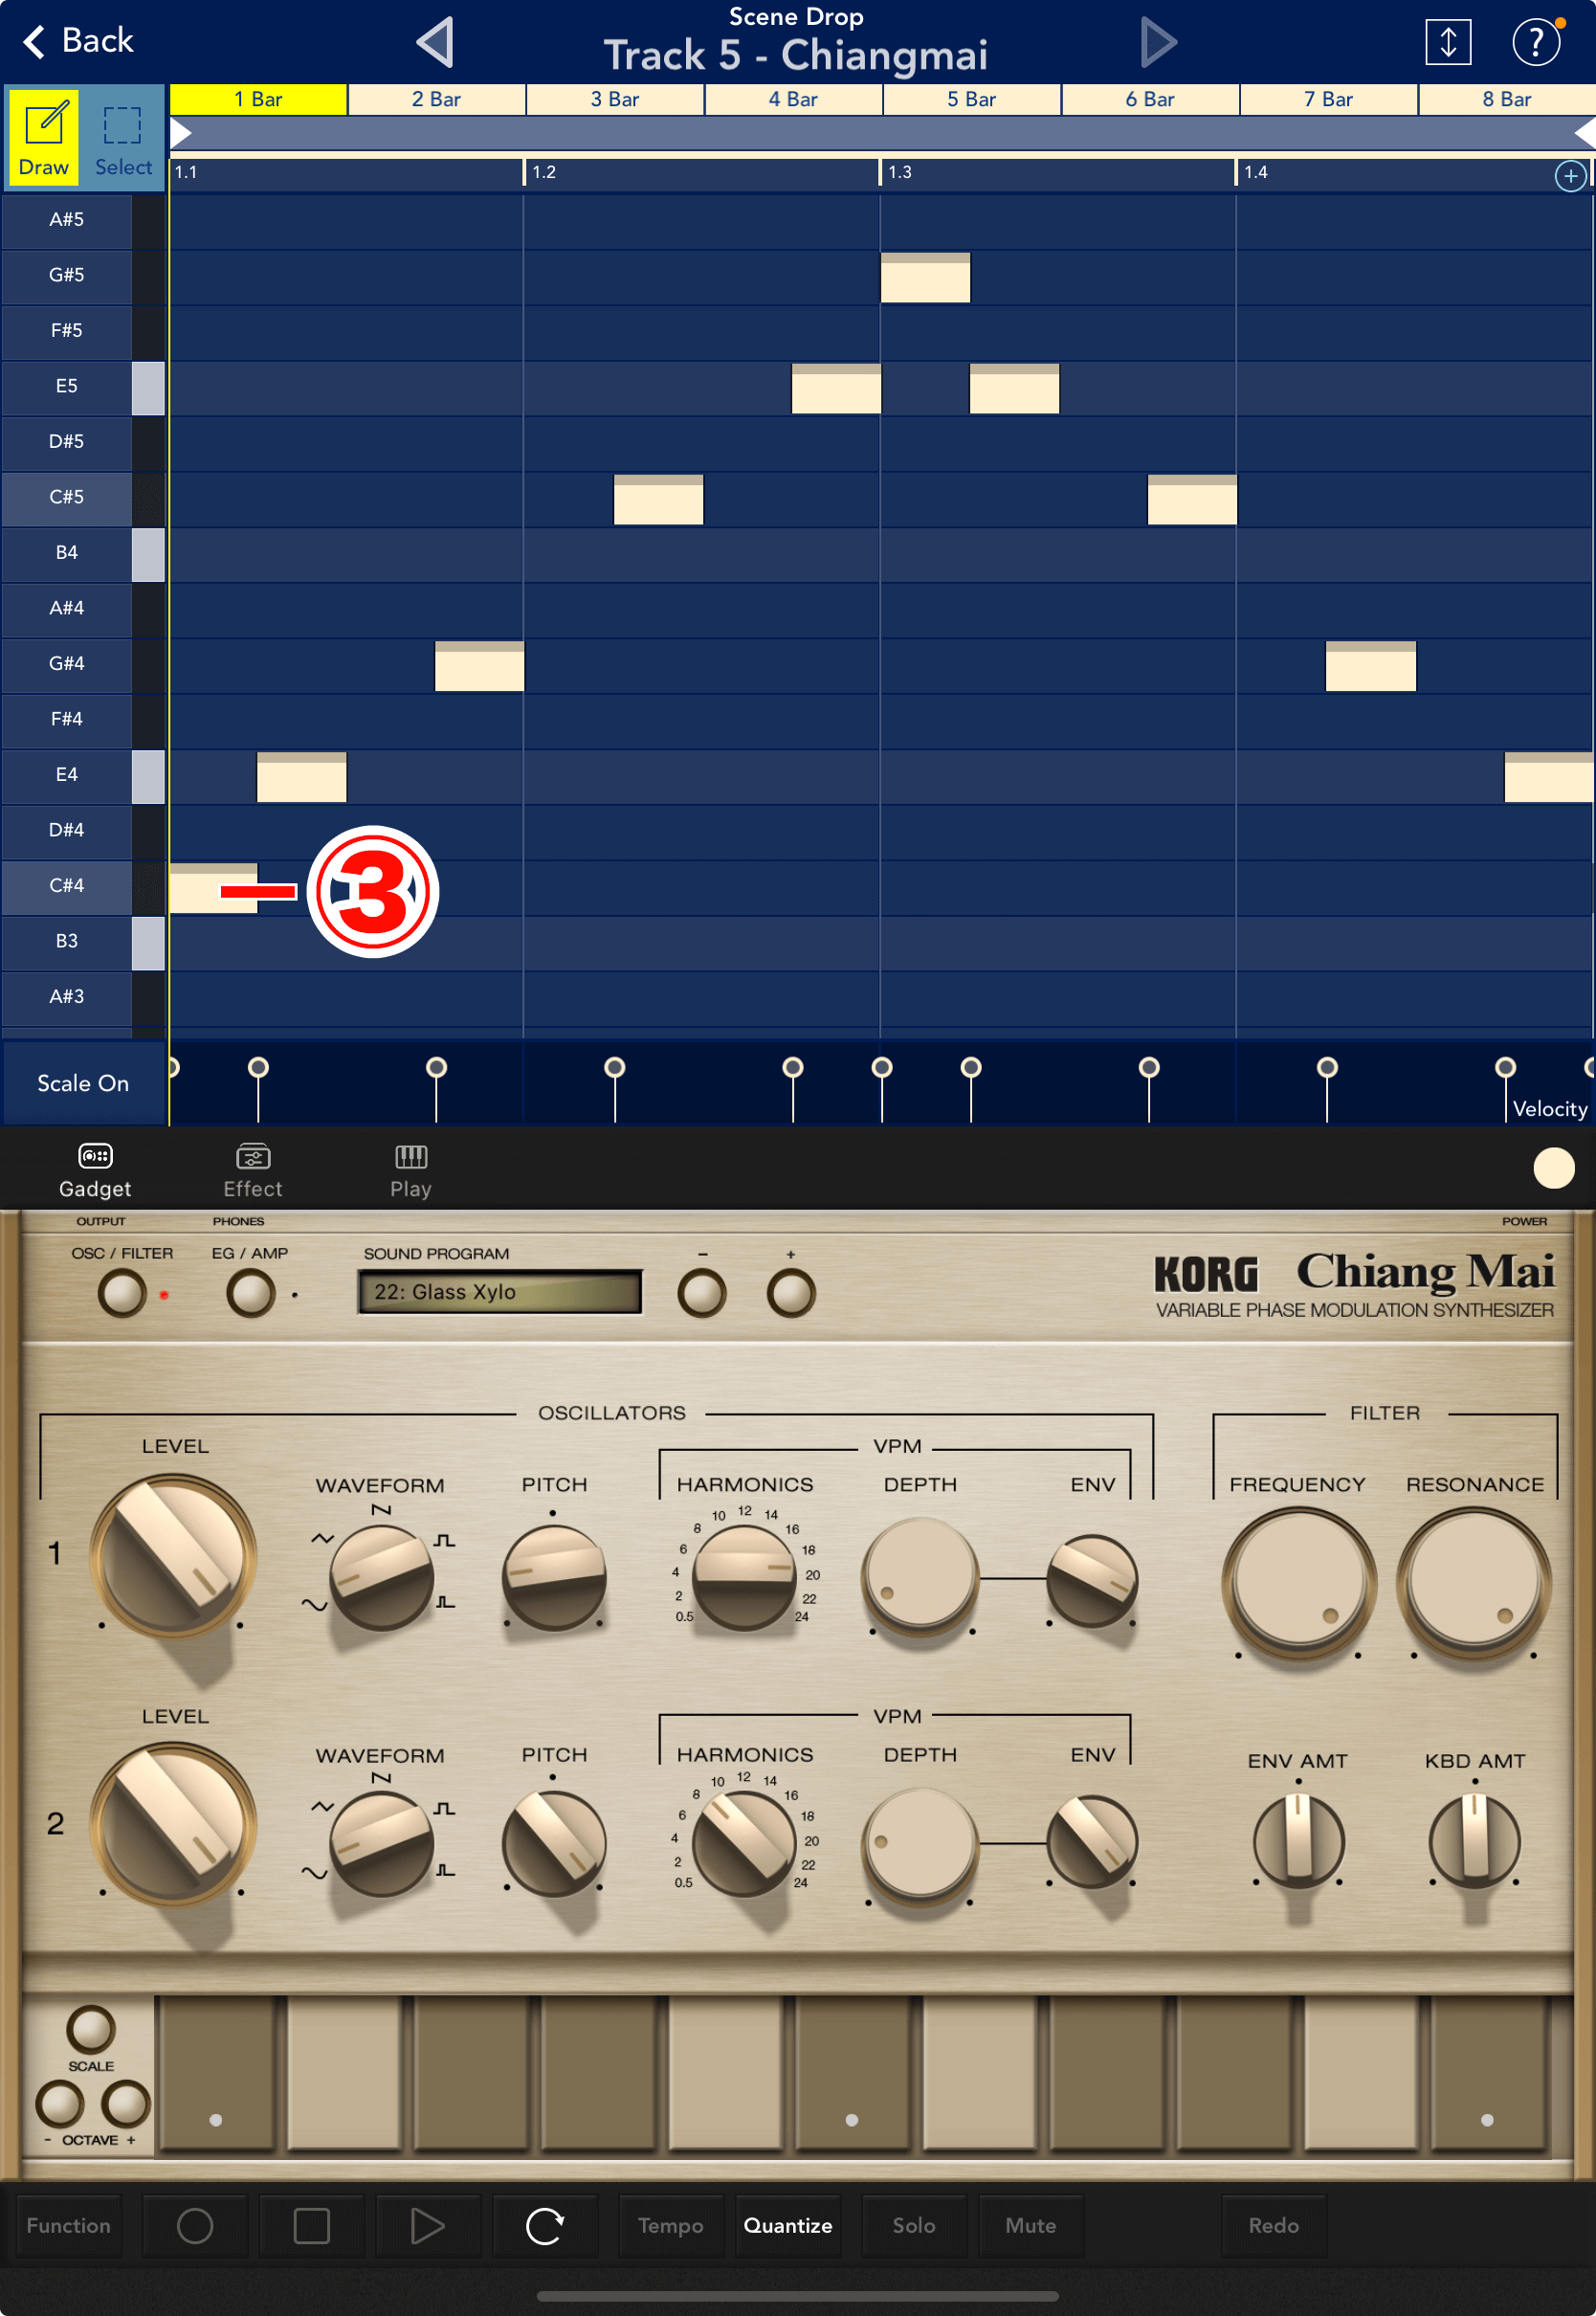Select the 1 Bar tab
The image size is (1596, 2316).
coord(258,99)
